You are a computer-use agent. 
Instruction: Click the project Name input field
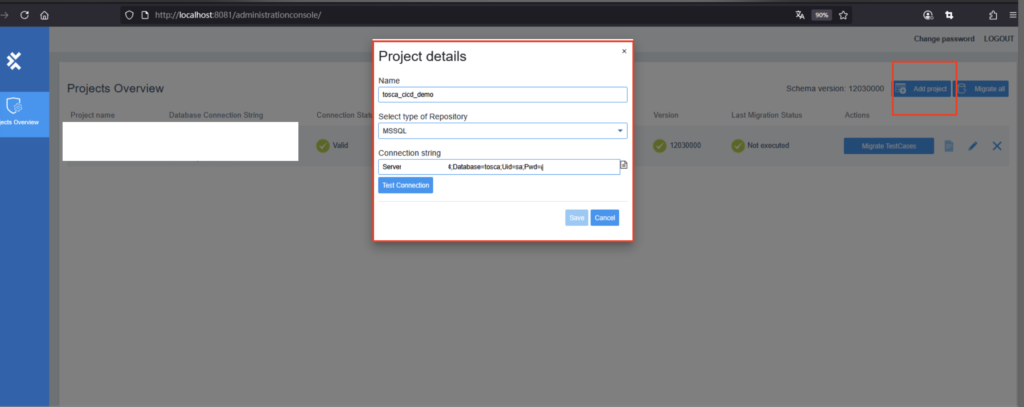(502, 95)
